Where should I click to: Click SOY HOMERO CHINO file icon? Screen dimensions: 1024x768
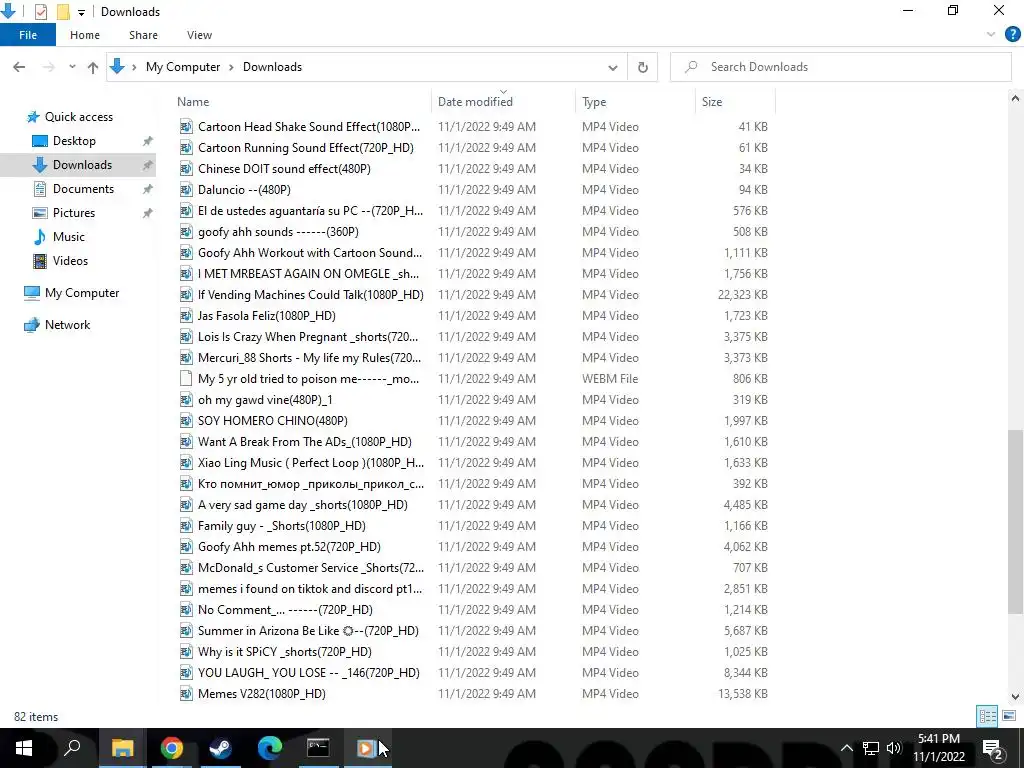[x=186, y=421]
